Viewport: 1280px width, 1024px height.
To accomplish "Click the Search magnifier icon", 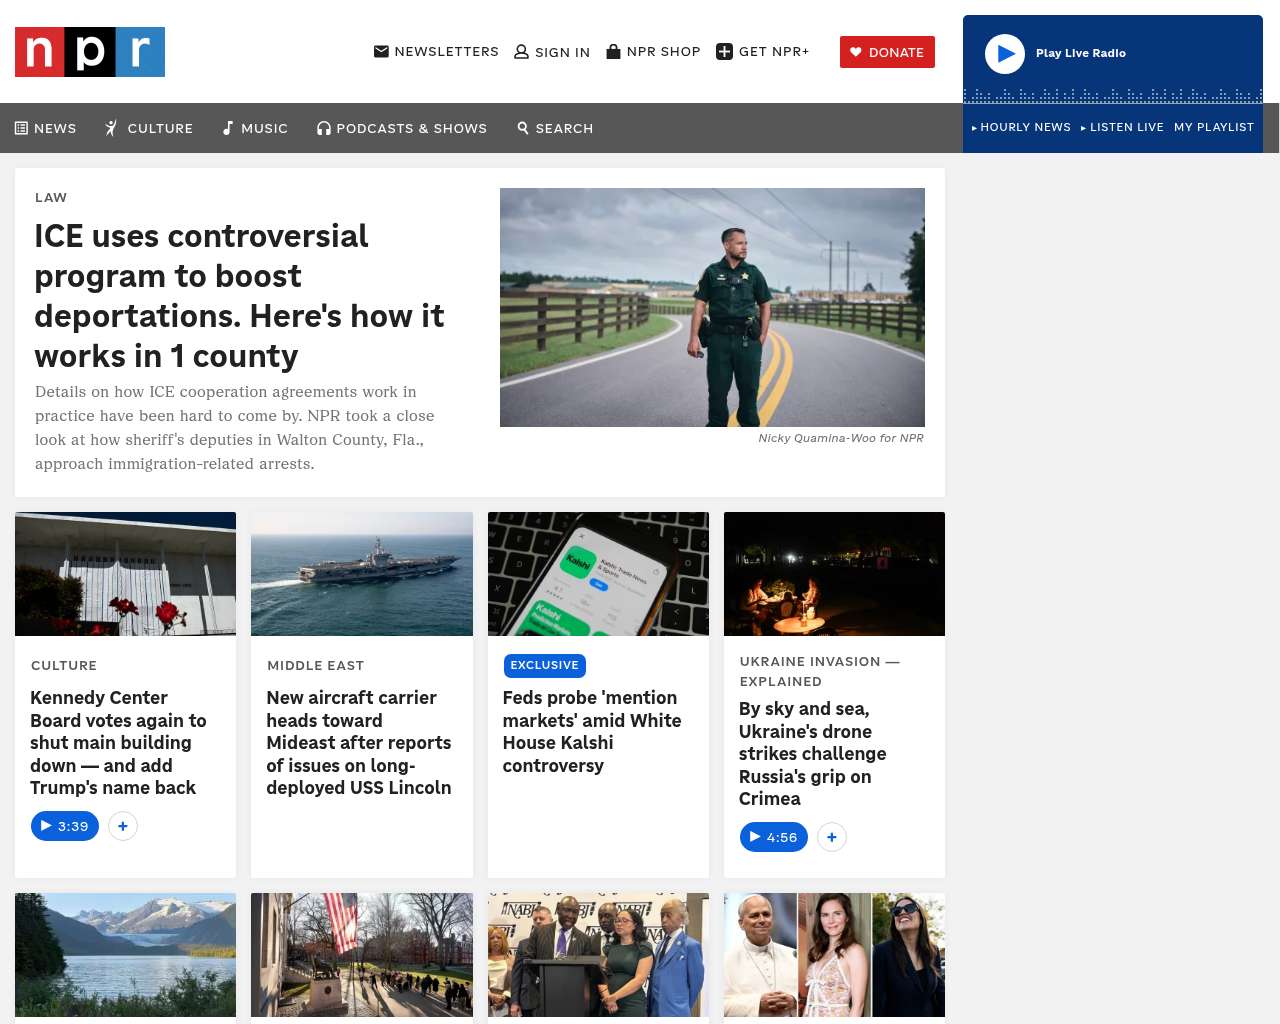I will pos(523,128).
